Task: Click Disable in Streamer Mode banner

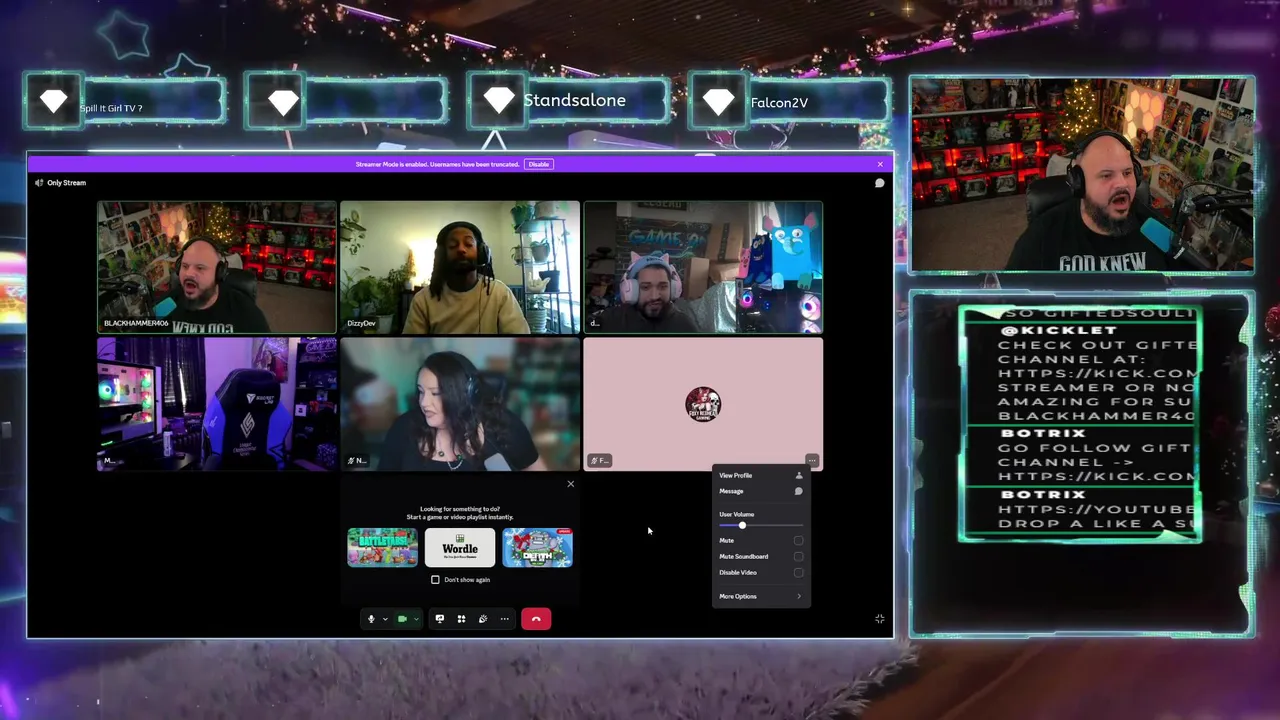Action: click(x=539, y=164)
